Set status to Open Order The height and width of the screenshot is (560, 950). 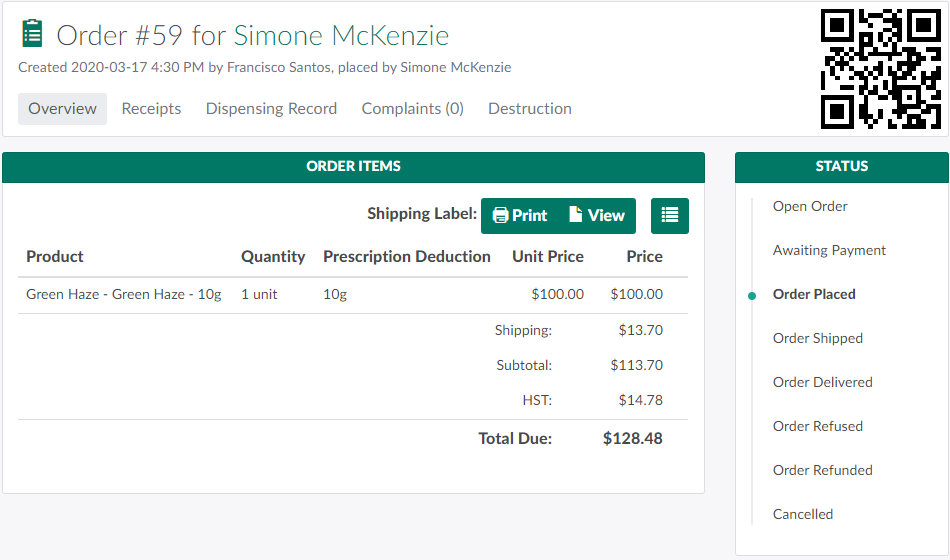(810, 206)
